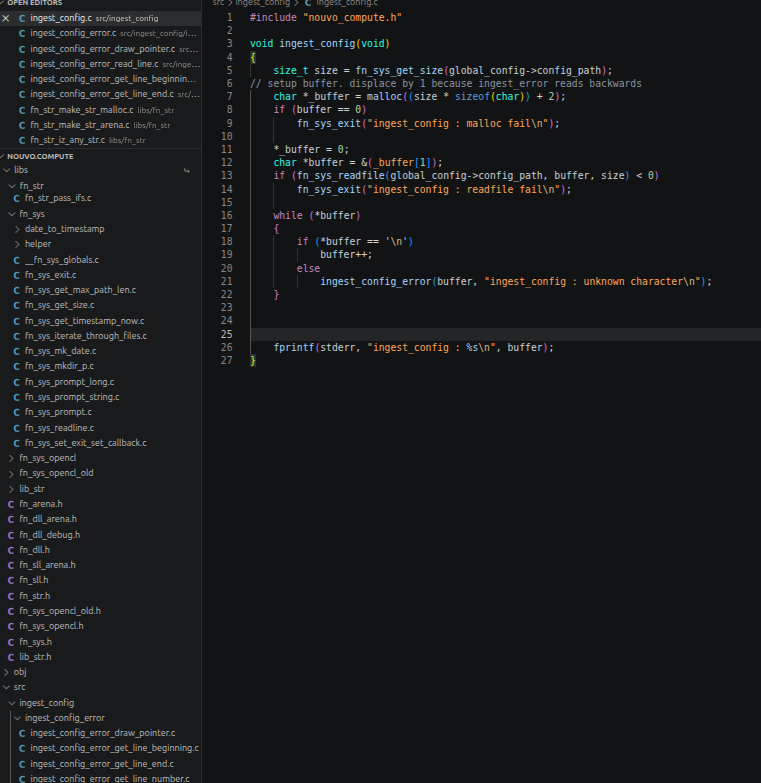Open fn_sys_prompt_string.c file
This screenshot has width=761, height=783.
(x=72, y=396)
